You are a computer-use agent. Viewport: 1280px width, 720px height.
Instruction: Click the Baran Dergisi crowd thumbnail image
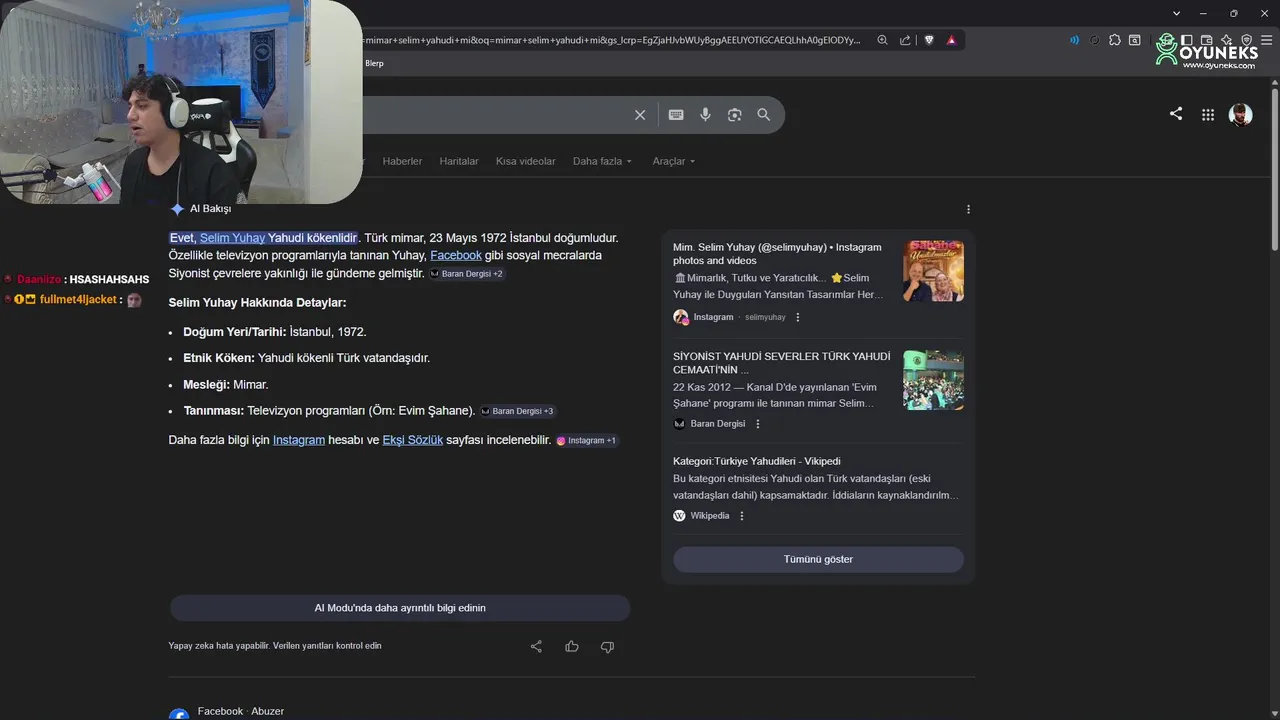click(x=933, y=380)
